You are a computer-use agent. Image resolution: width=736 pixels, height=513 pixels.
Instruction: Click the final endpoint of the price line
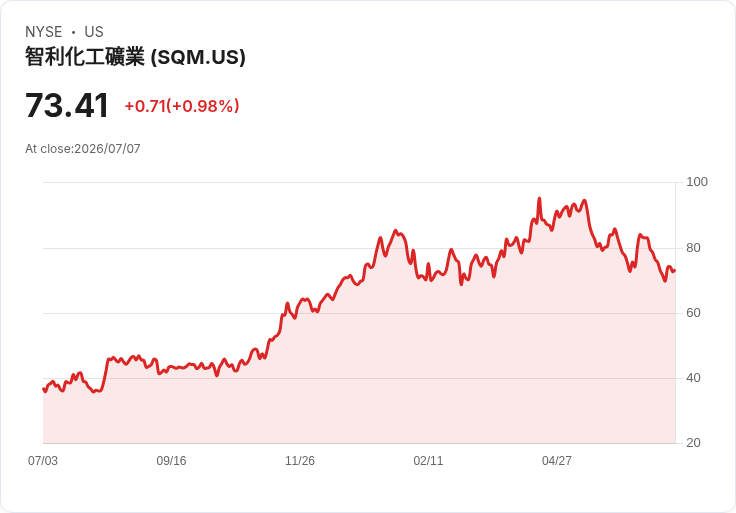[675, 271]
